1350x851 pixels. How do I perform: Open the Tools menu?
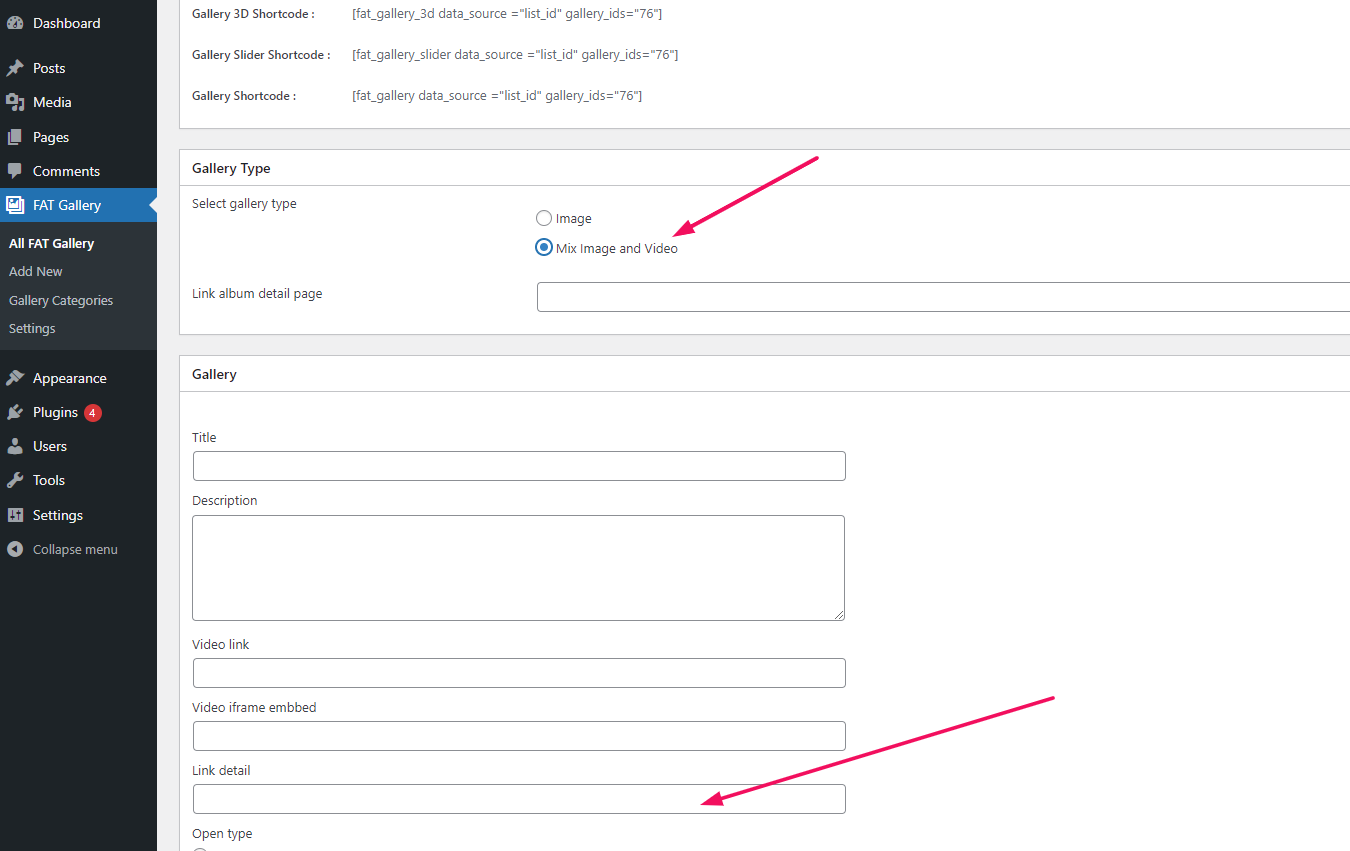[x=78, y=480]
